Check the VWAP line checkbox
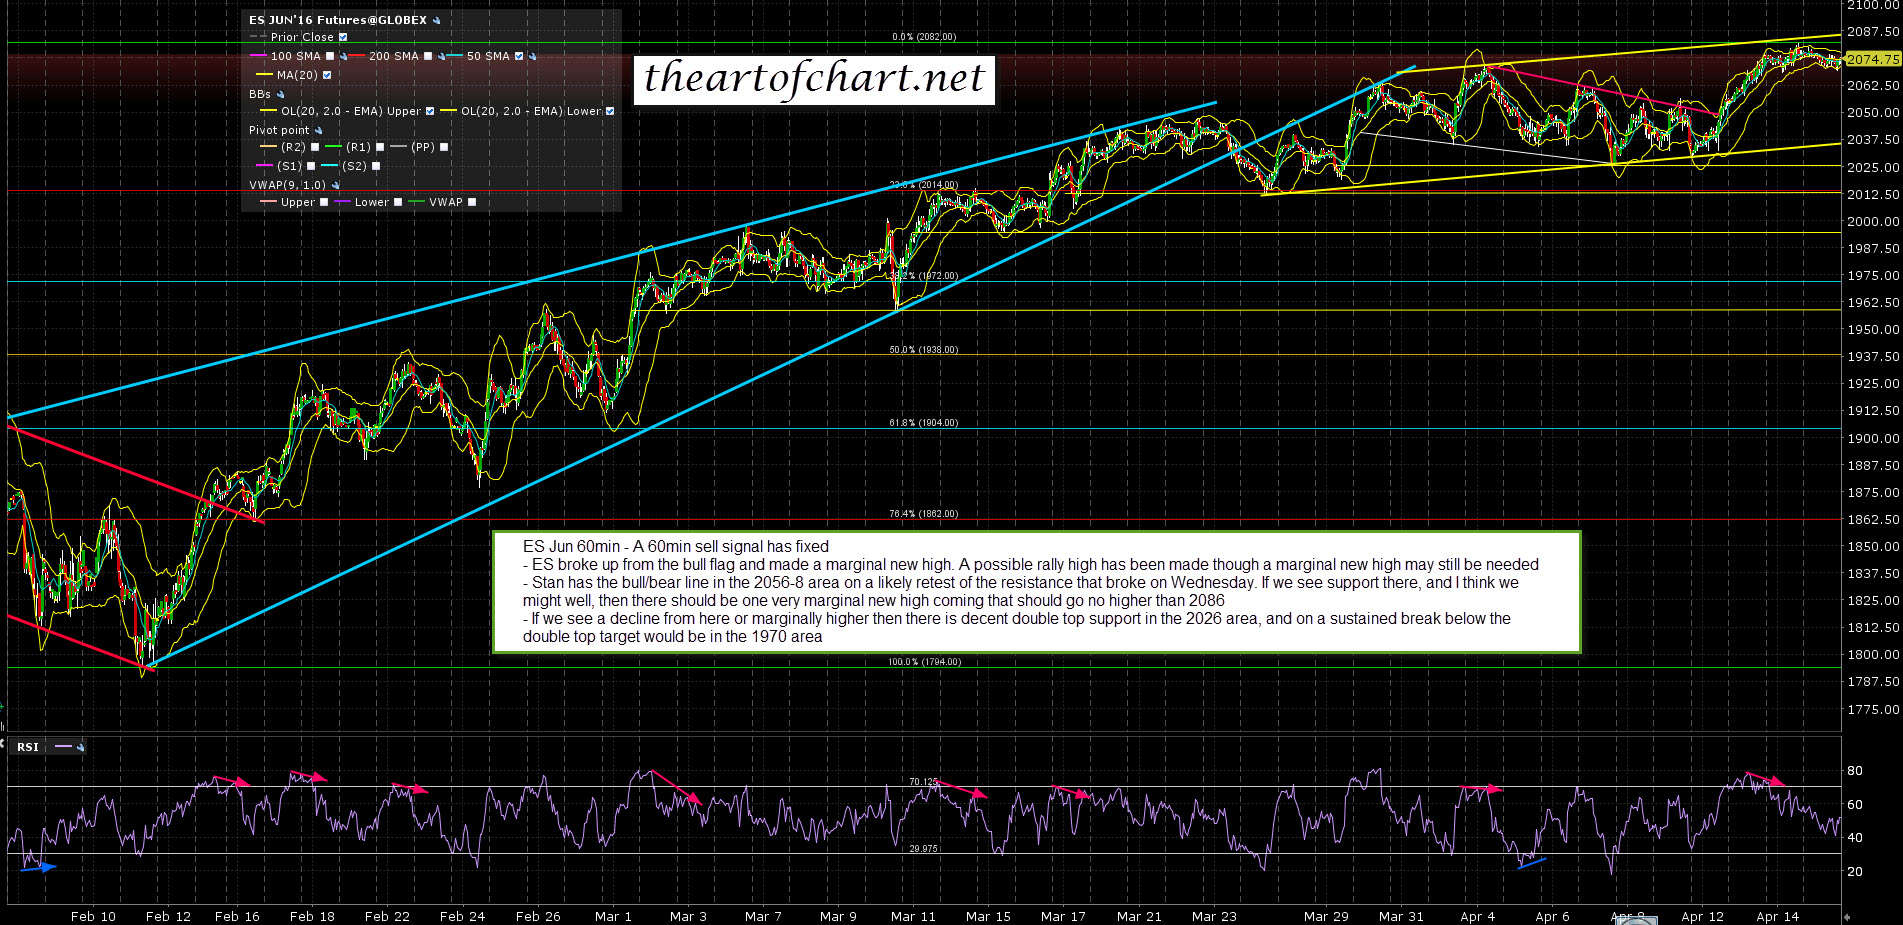Image resolution: width=1903 pixels, height=925 pixels. 472,202
